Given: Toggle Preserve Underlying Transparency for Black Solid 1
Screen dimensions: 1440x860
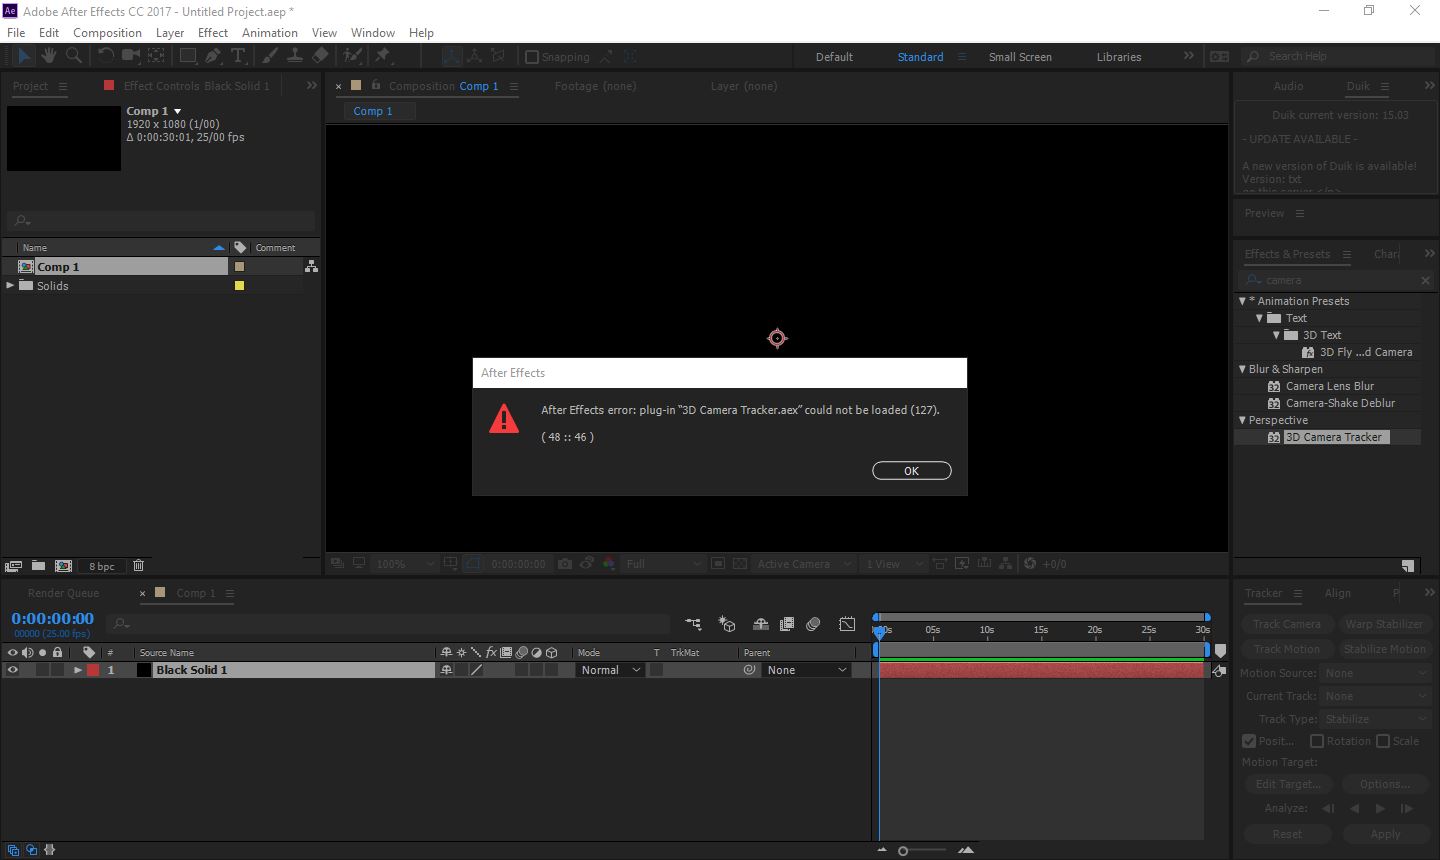Looking at the screenshot, I should pyautogui.click(x=656, y=670).
